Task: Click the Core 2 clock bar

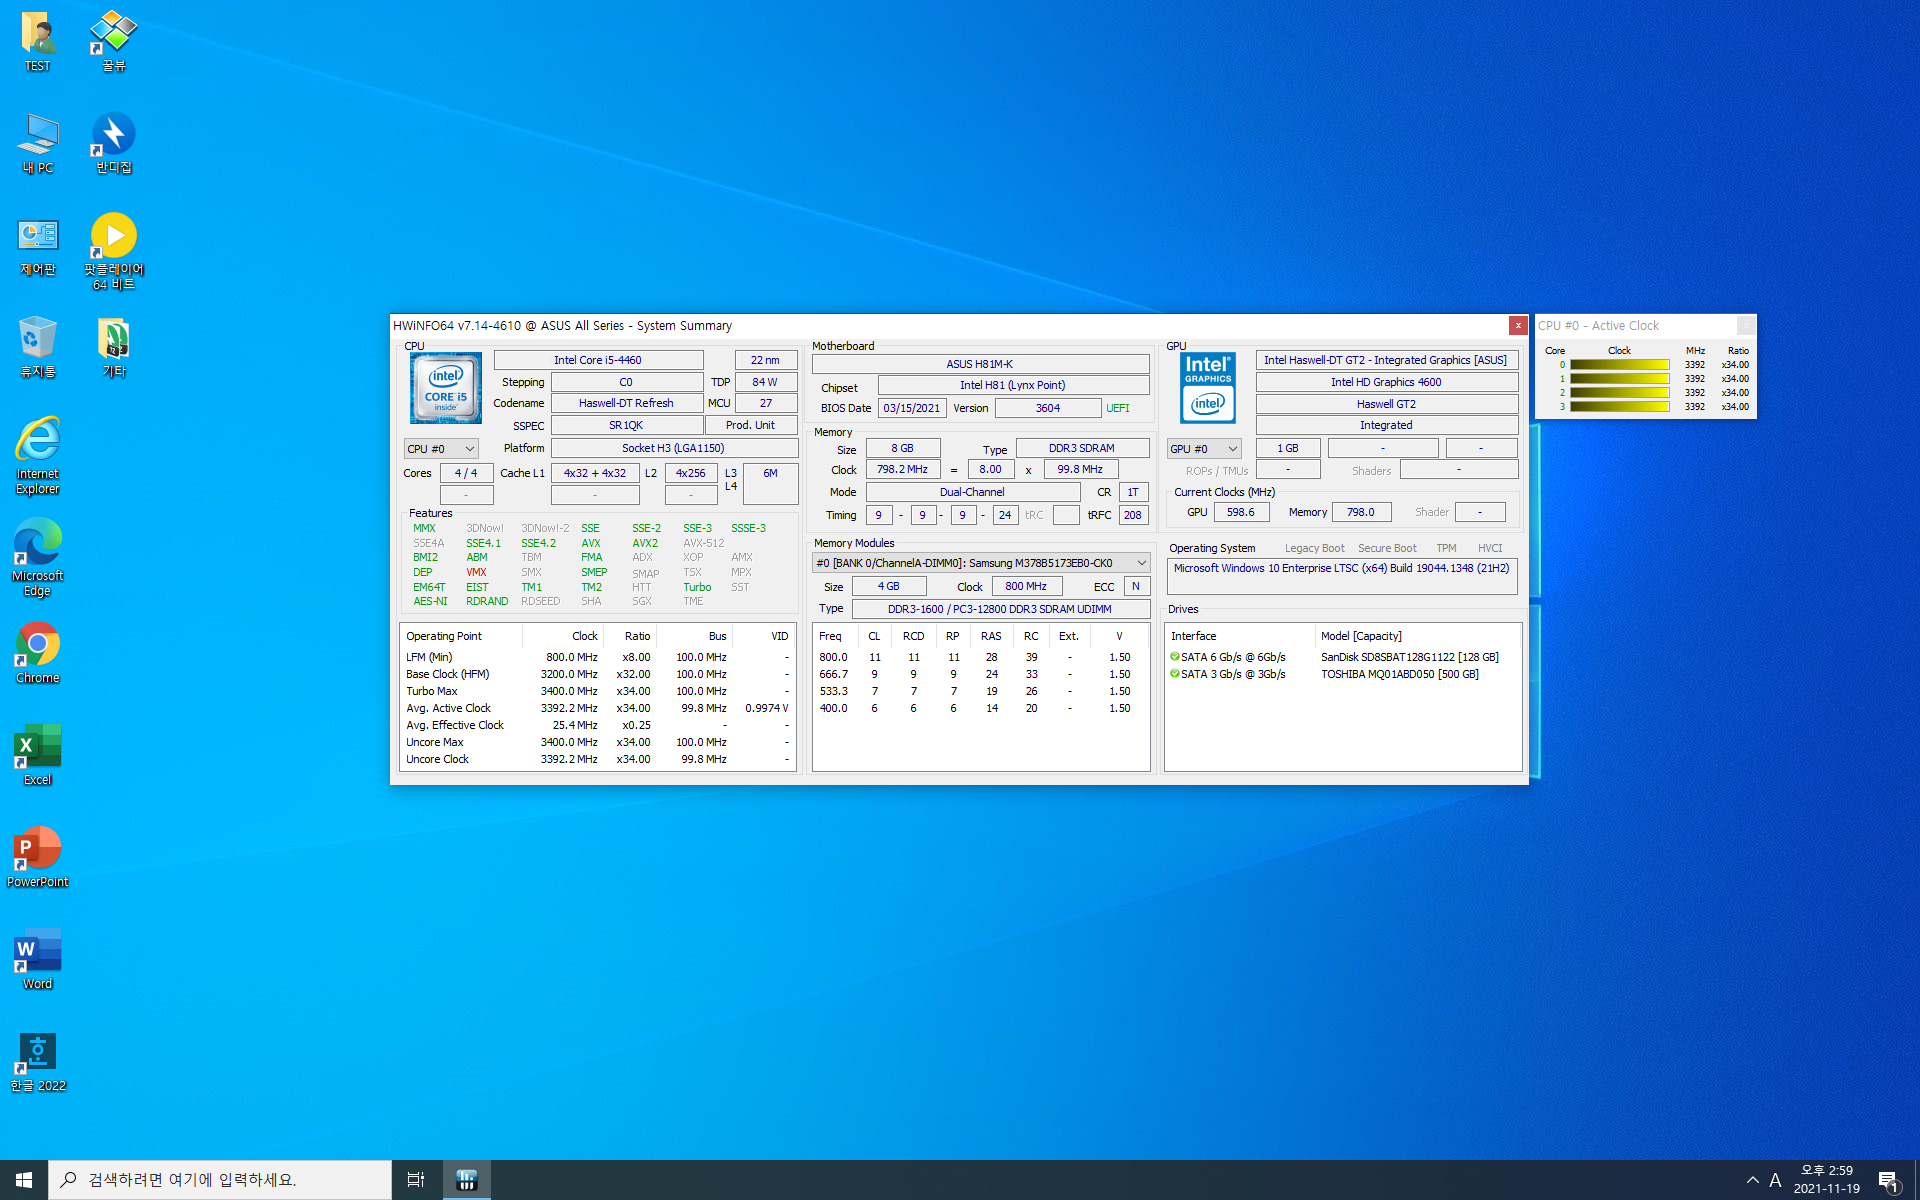Action: (x=1619, y=393)
